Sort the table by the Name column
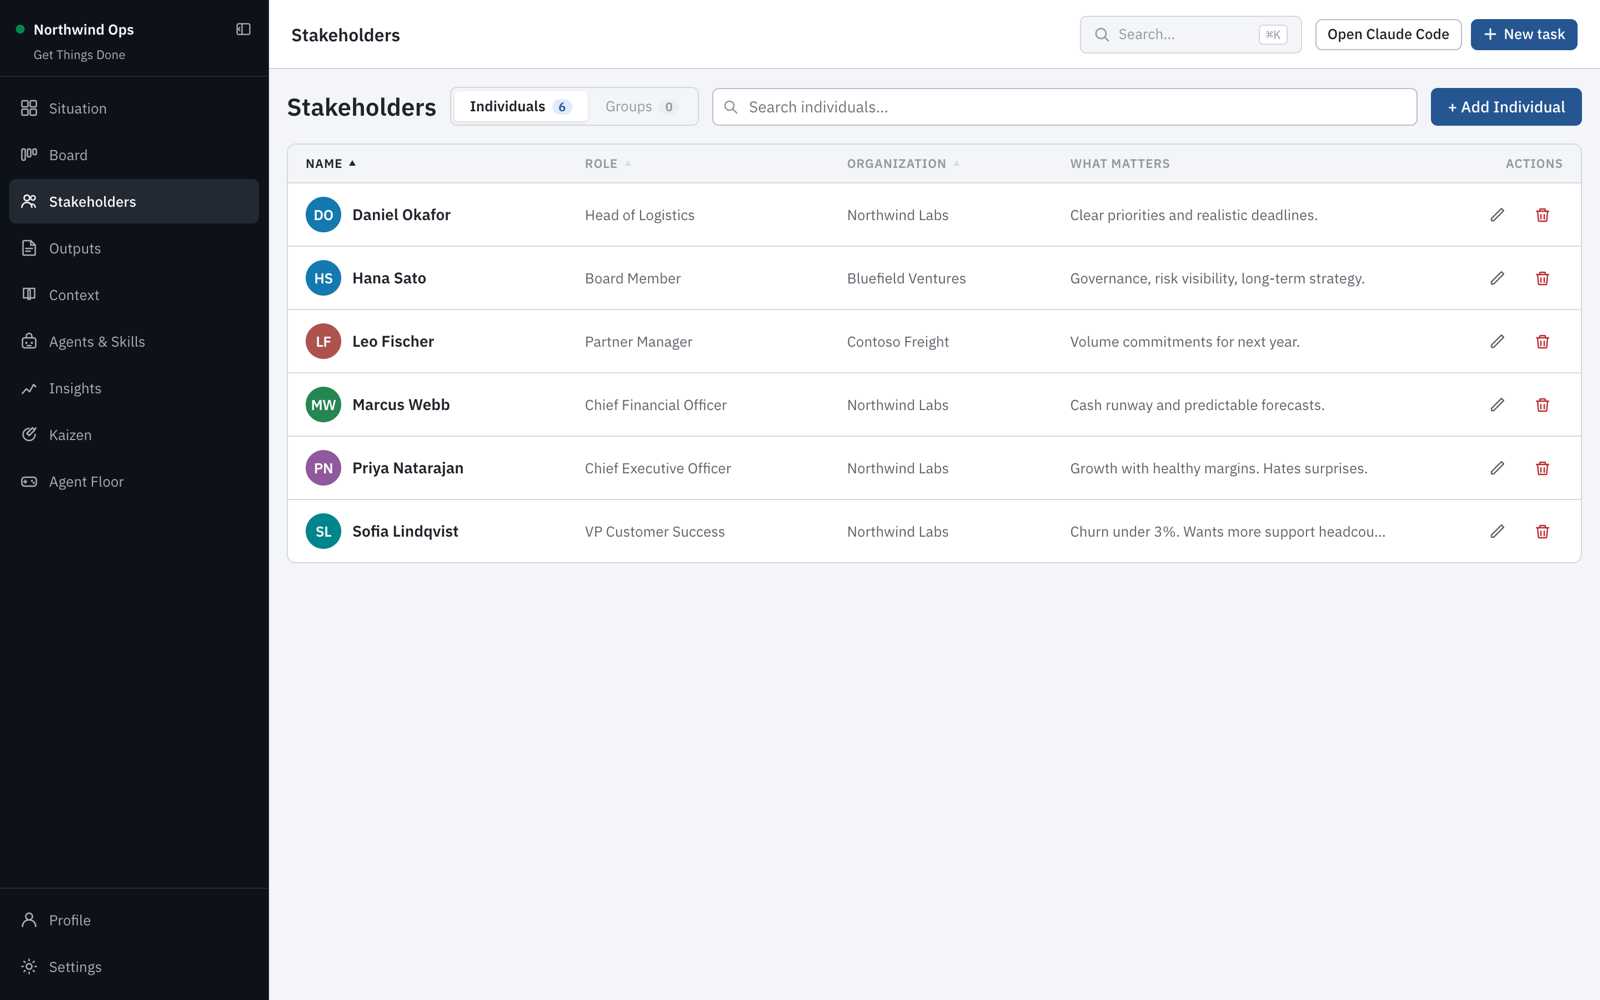Screen dimensions: 1600x1000 [x=331, y=164]
